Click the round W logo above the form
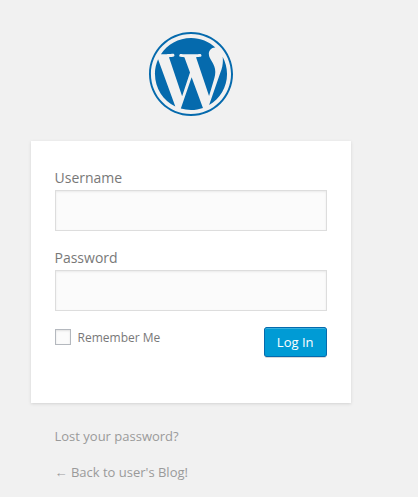The image size is (418, 497). point(191,74)
